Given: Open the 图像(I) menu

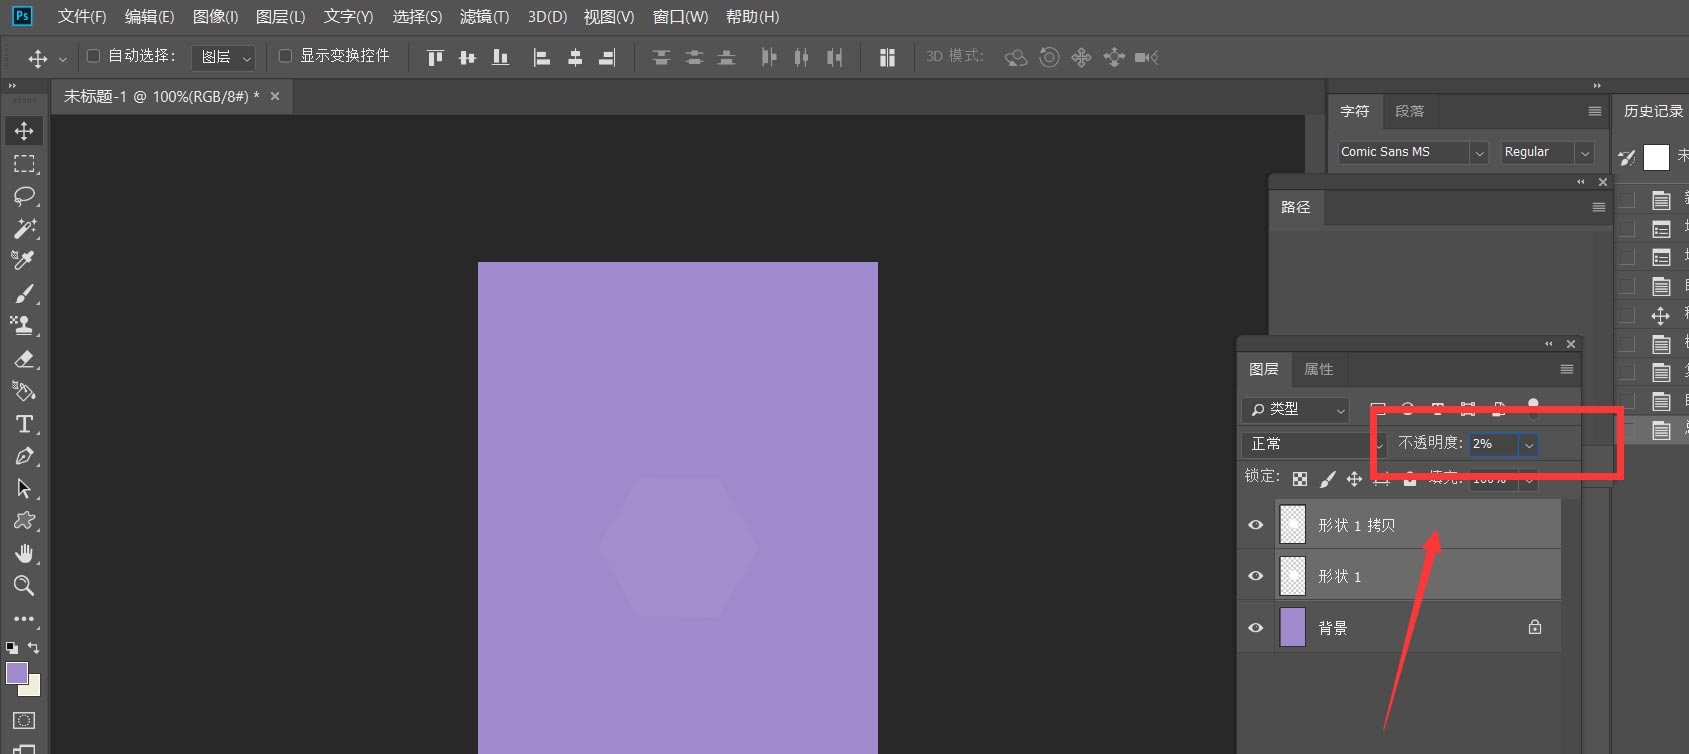Looking at the screenshot, I should (x=215, y=17).
